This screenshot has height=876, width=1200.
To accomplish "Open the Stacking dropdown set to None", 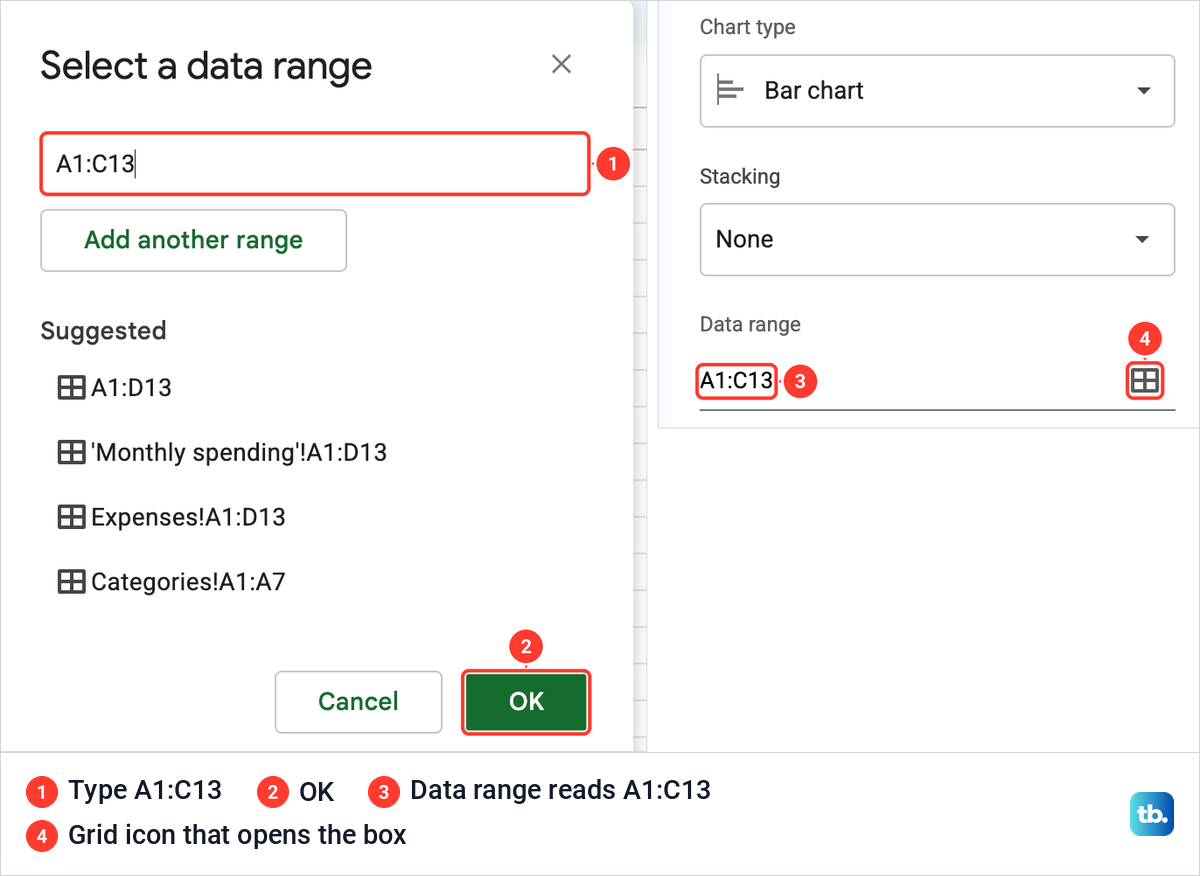I will coord(937,240).
